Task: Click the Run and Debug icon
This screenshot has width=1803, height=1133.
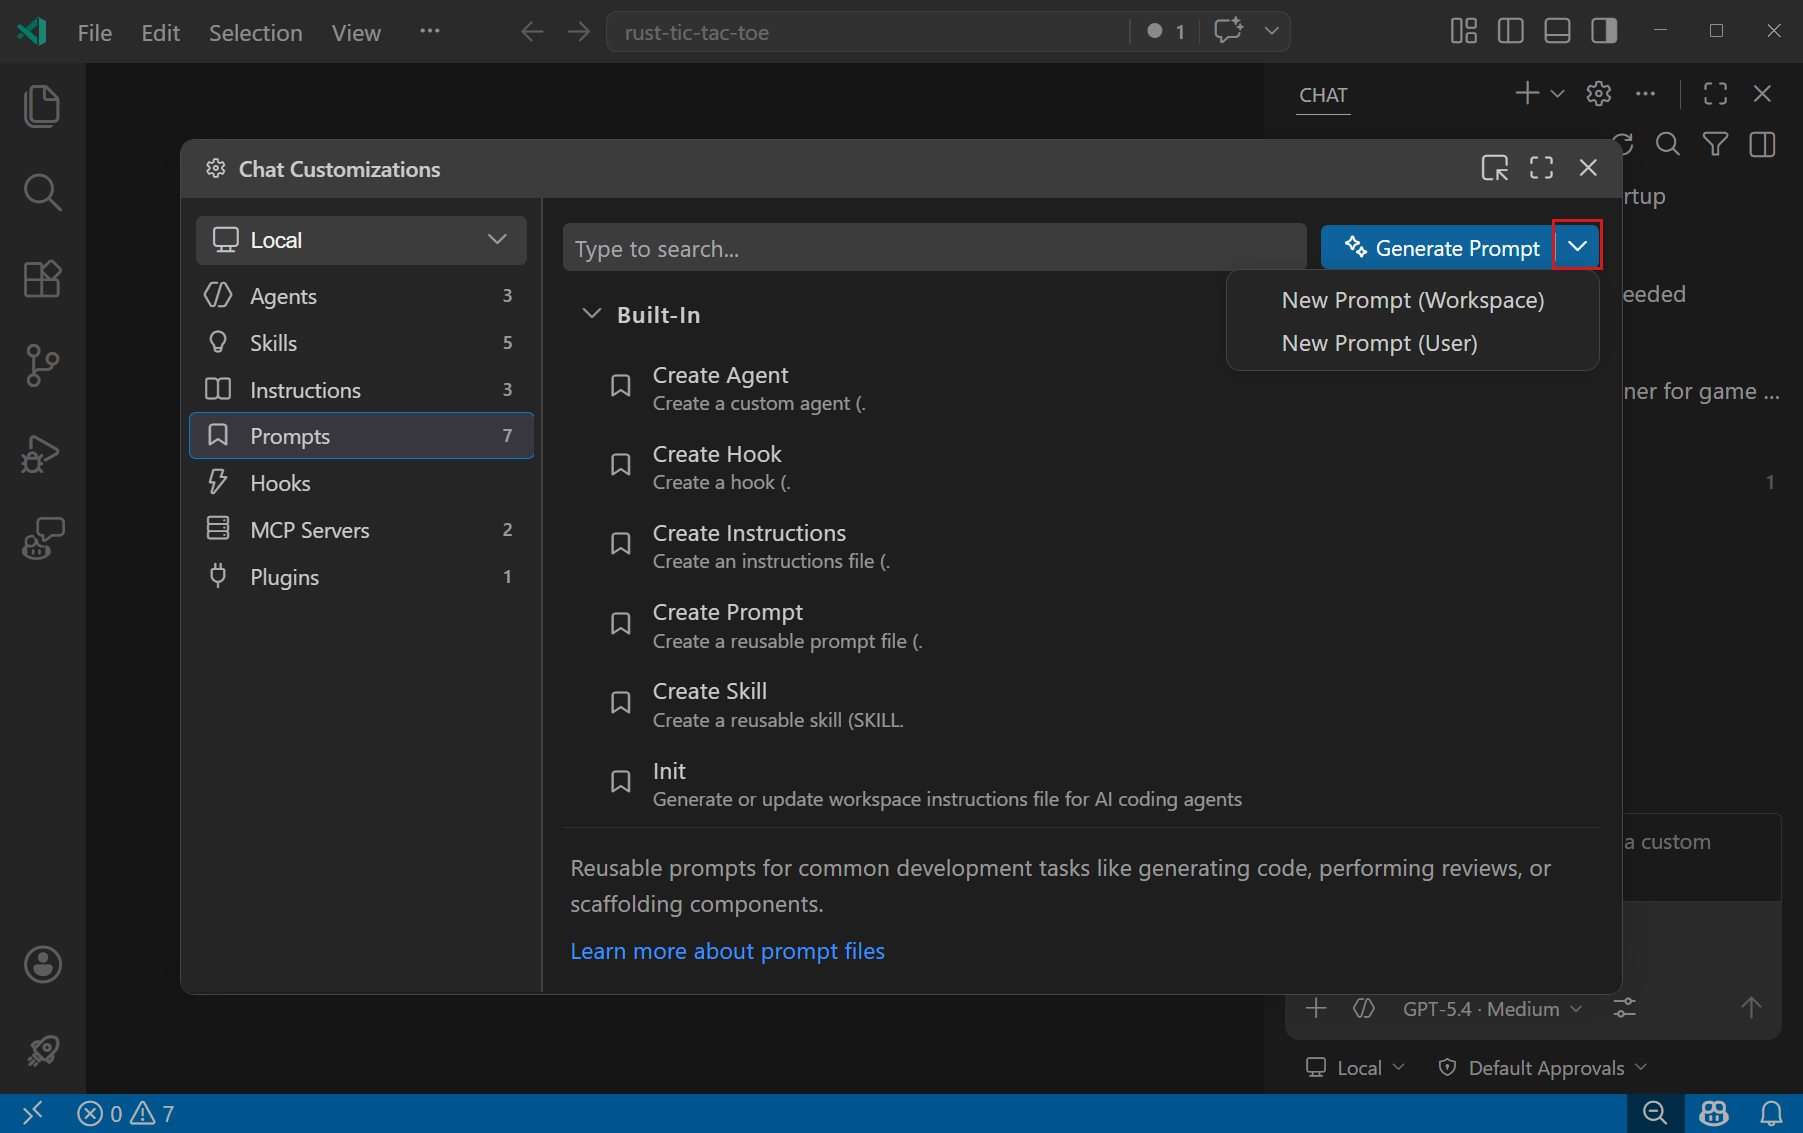Action: point(42,453)
